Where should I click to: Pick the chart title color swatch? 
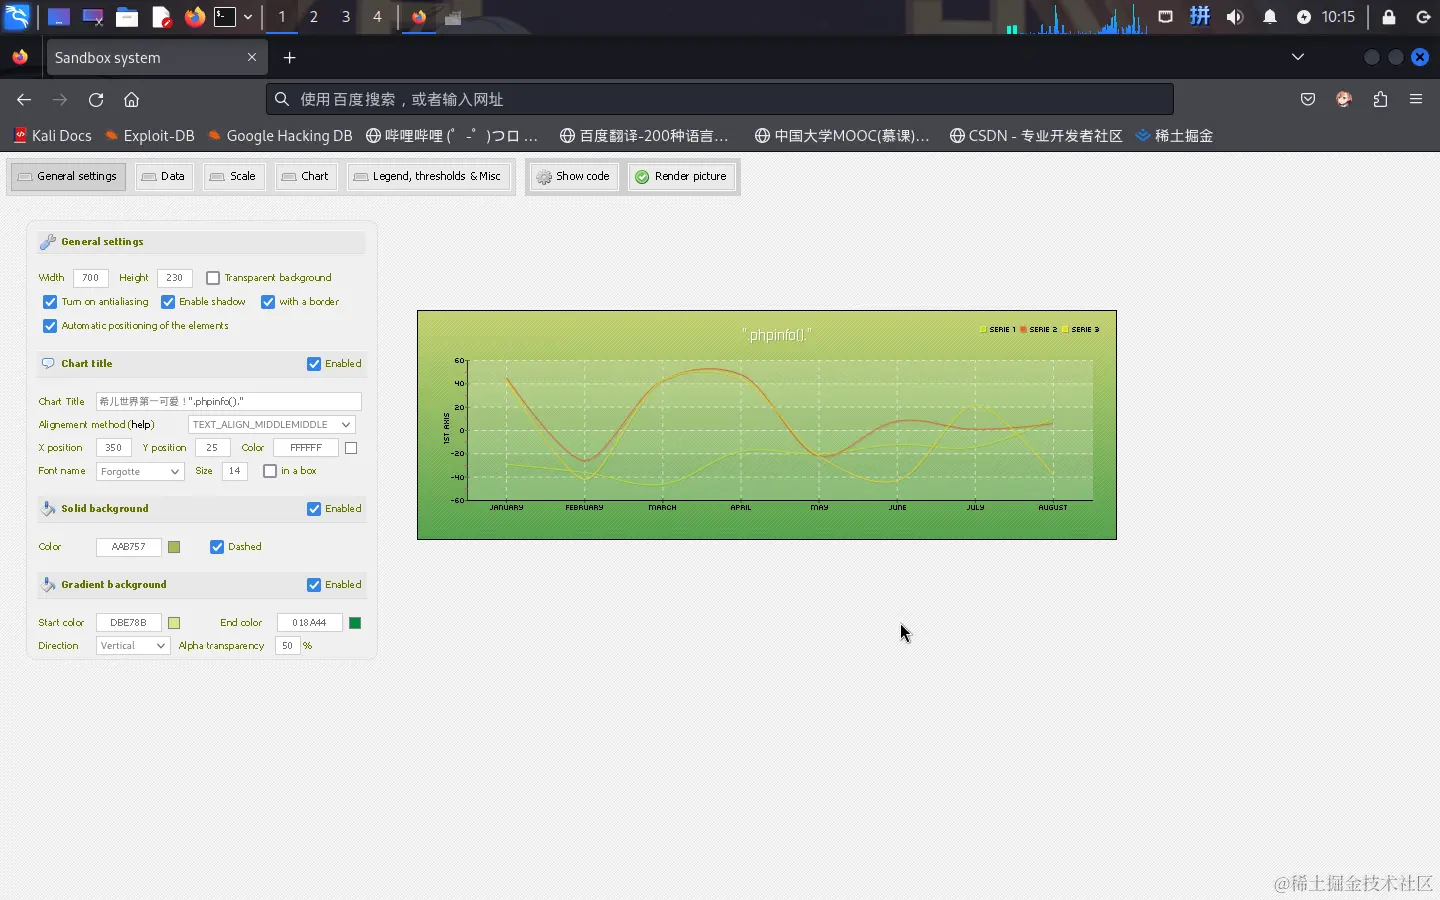[351, 448]
